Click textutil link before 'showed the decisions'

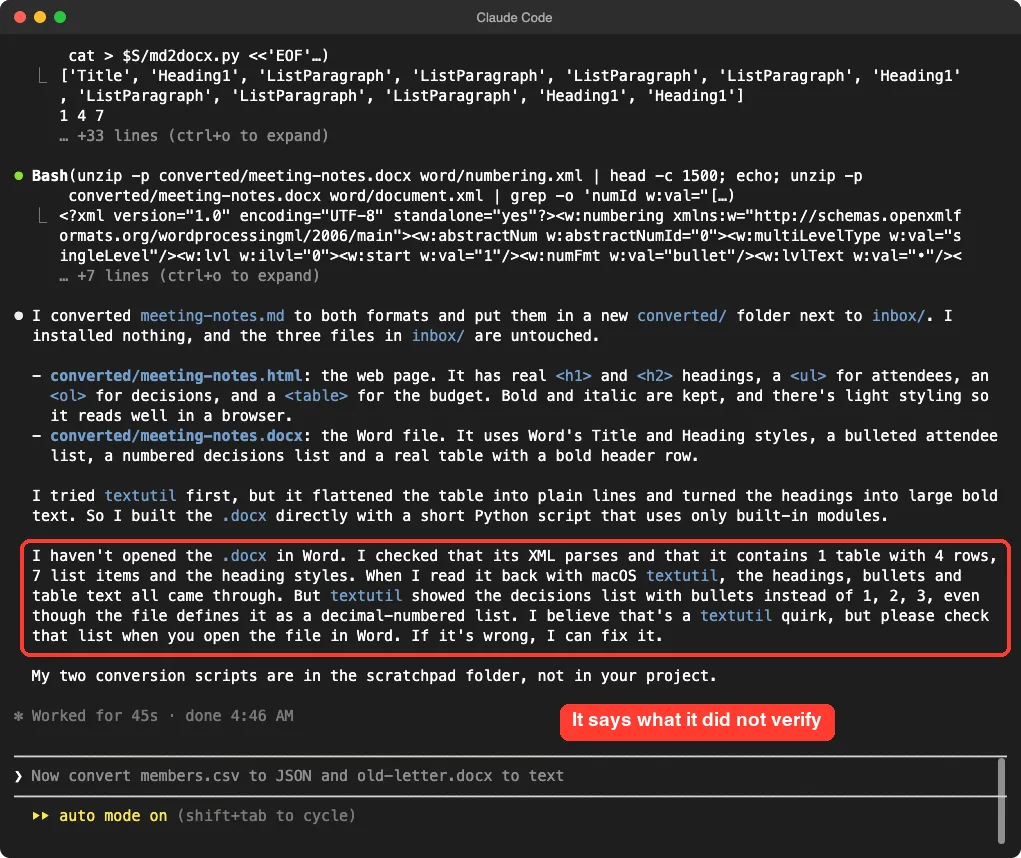365,596
